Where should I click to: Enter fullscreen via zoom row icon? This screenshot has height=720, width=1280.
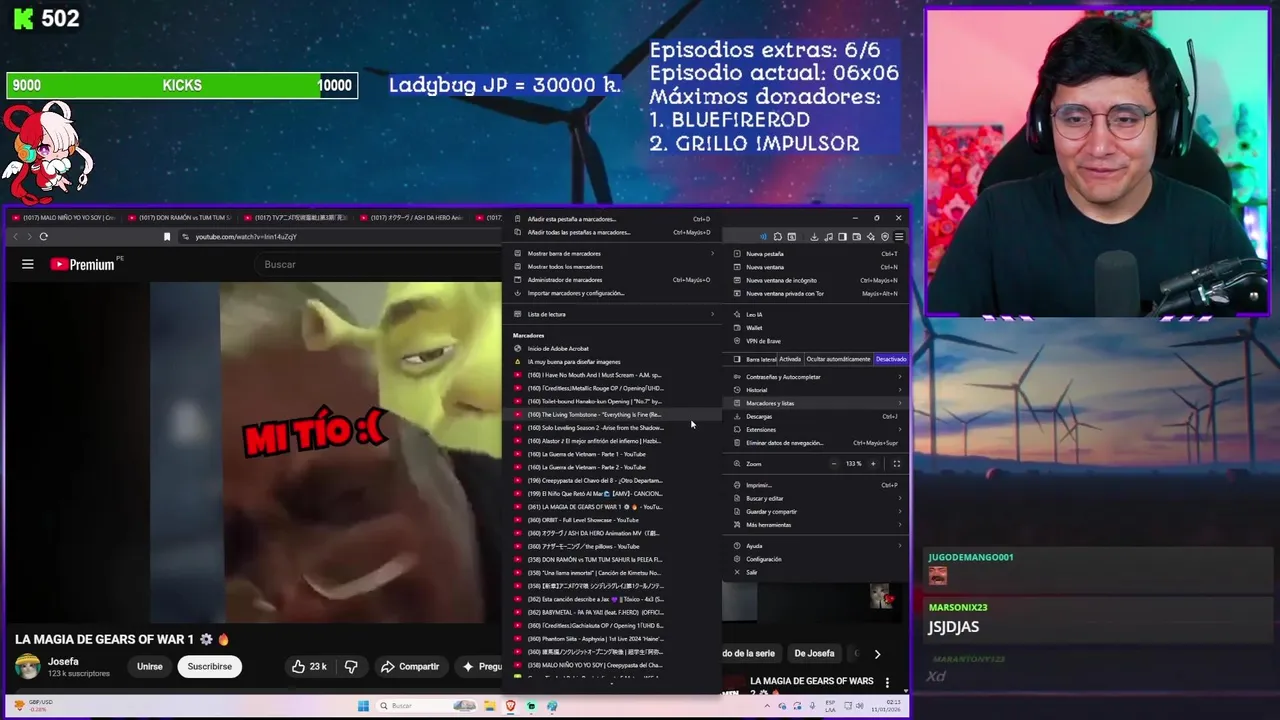[x=896, y=464]
